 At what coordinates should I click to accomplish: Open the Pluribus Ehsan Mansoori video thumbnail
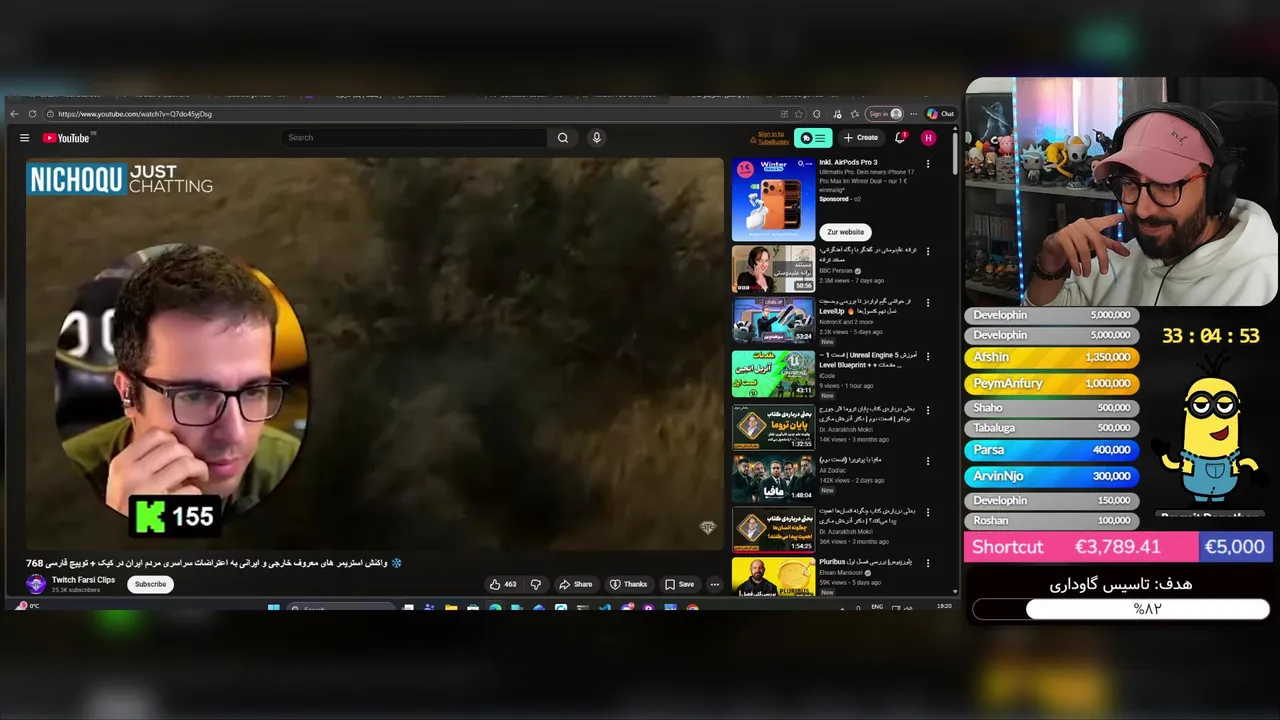tap(773, 577)
